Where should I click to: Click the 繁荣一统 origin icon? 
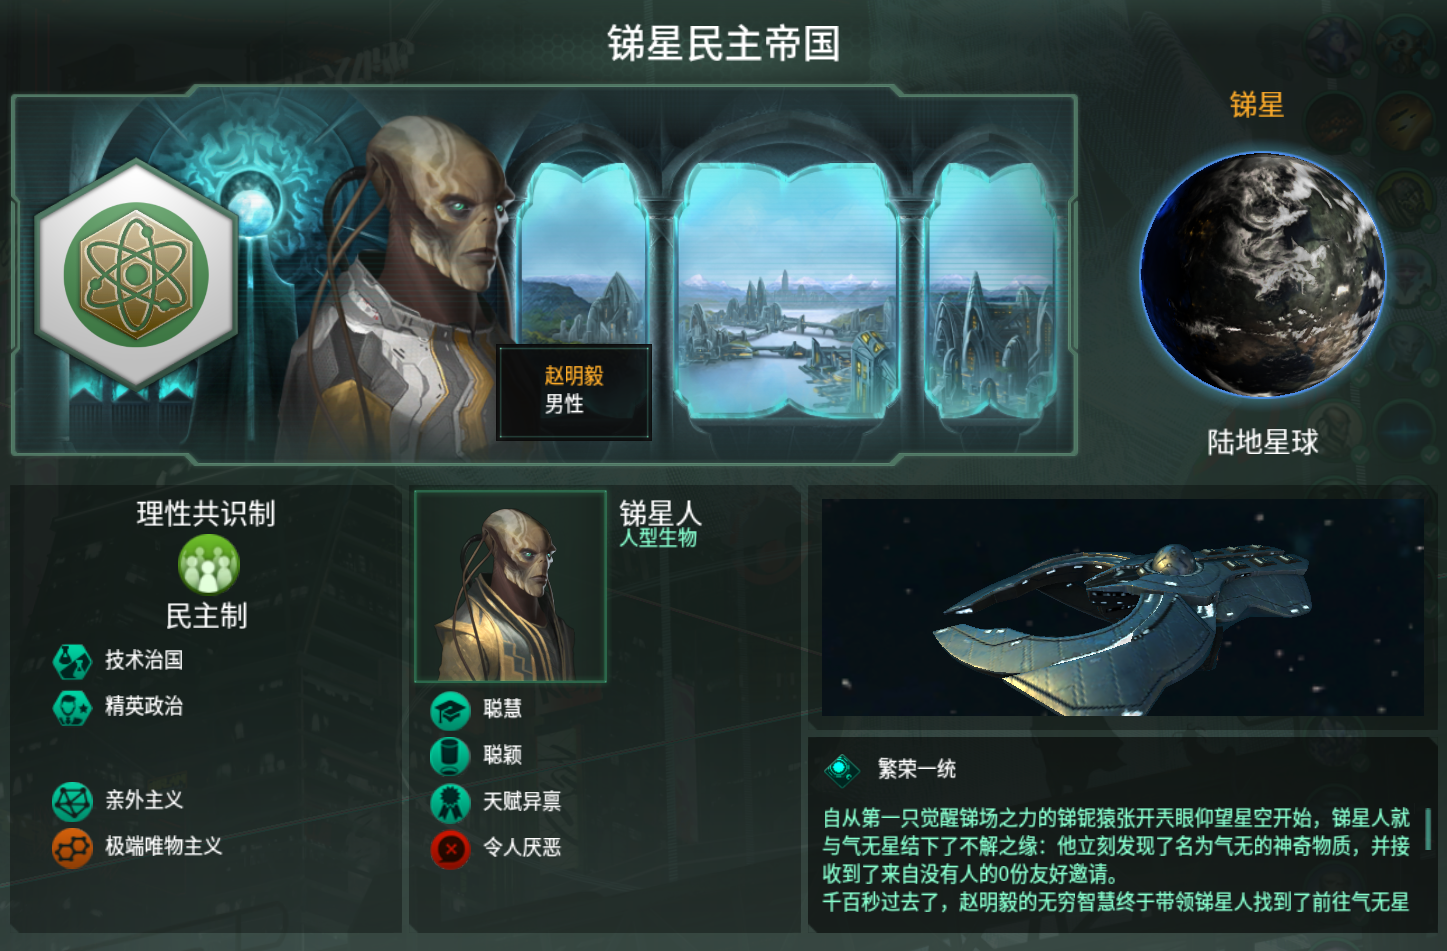tap(842, 769)
